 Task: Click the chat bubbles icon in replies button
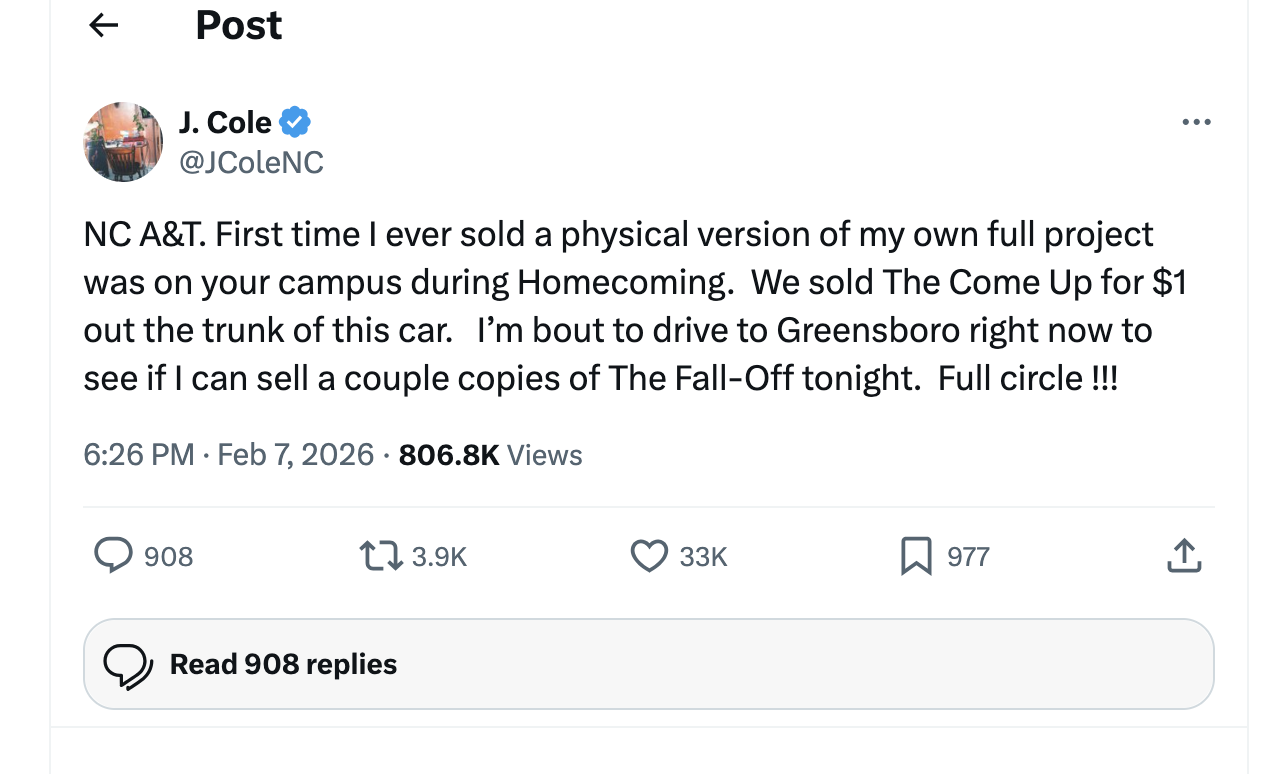click(129, 665)
